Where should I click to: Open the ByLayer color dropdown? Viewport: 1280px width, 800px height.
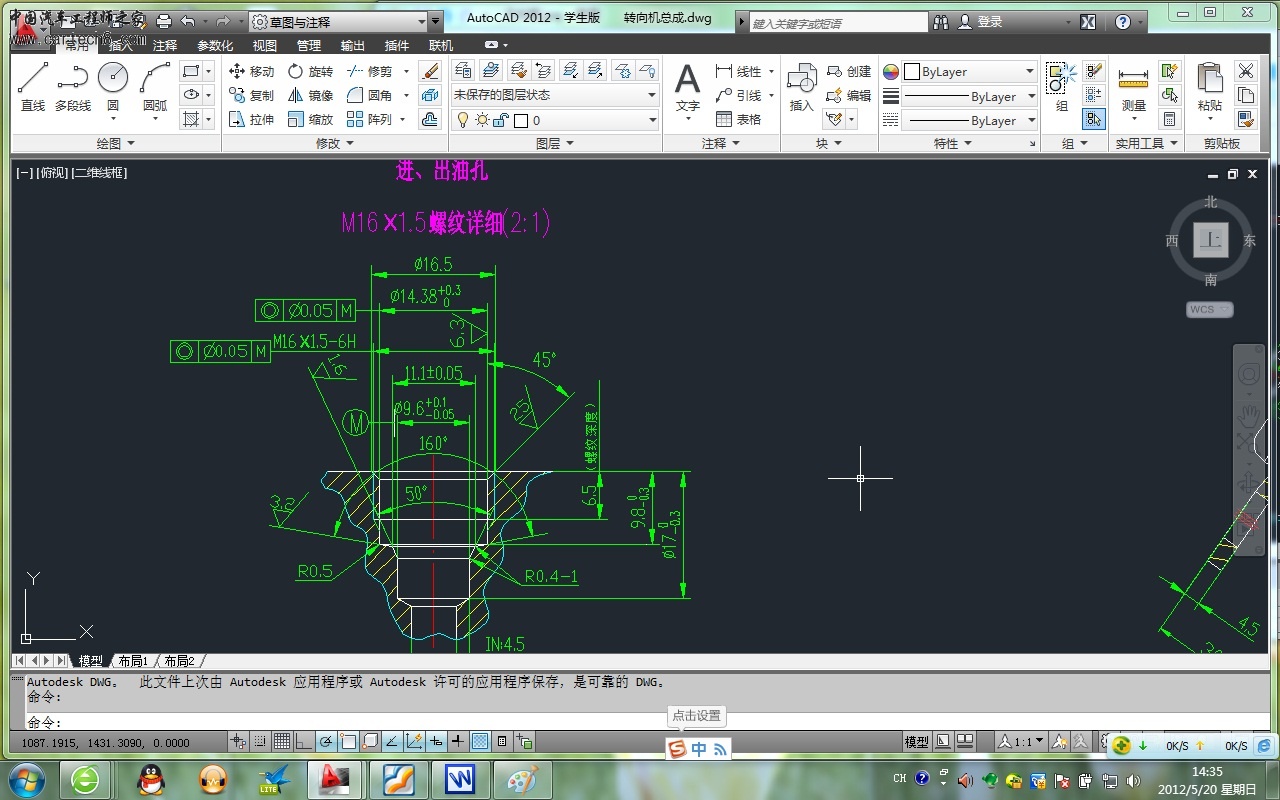(969, 72)
